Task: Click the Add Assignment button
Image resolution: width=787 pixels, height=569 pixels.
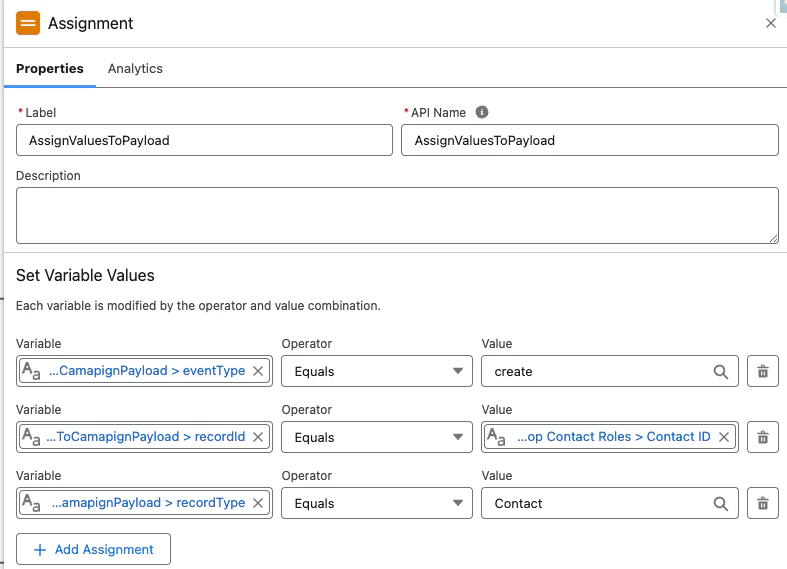Action: (x=93, y=549)
